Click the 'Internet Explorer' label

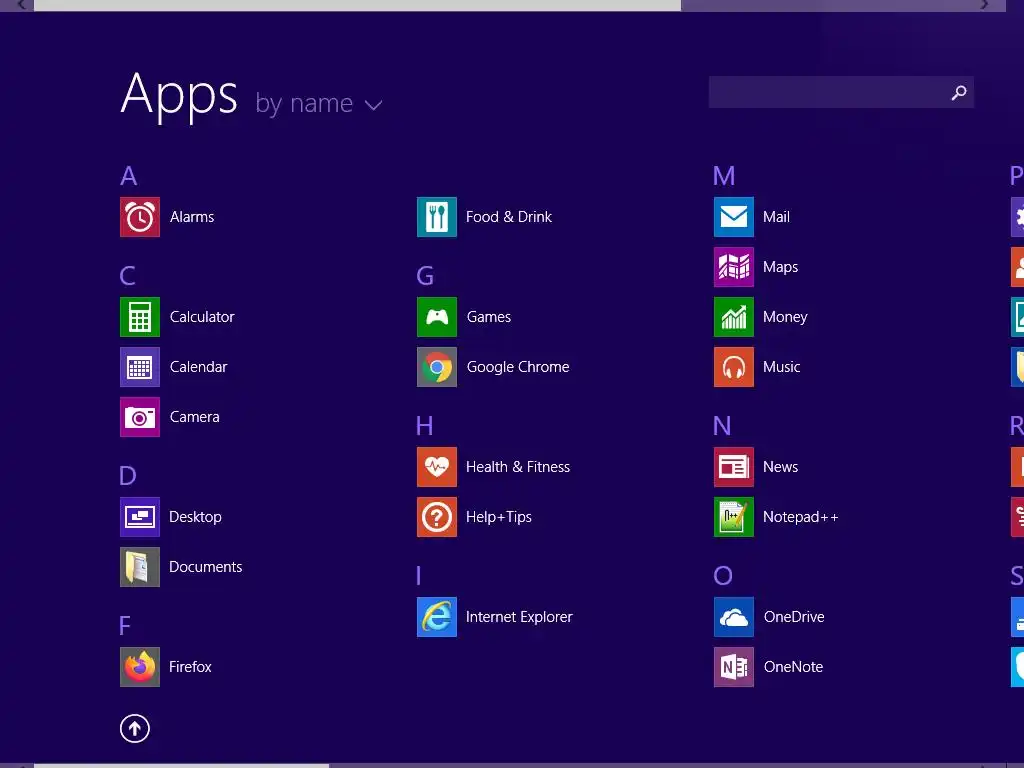pos(519,616)
